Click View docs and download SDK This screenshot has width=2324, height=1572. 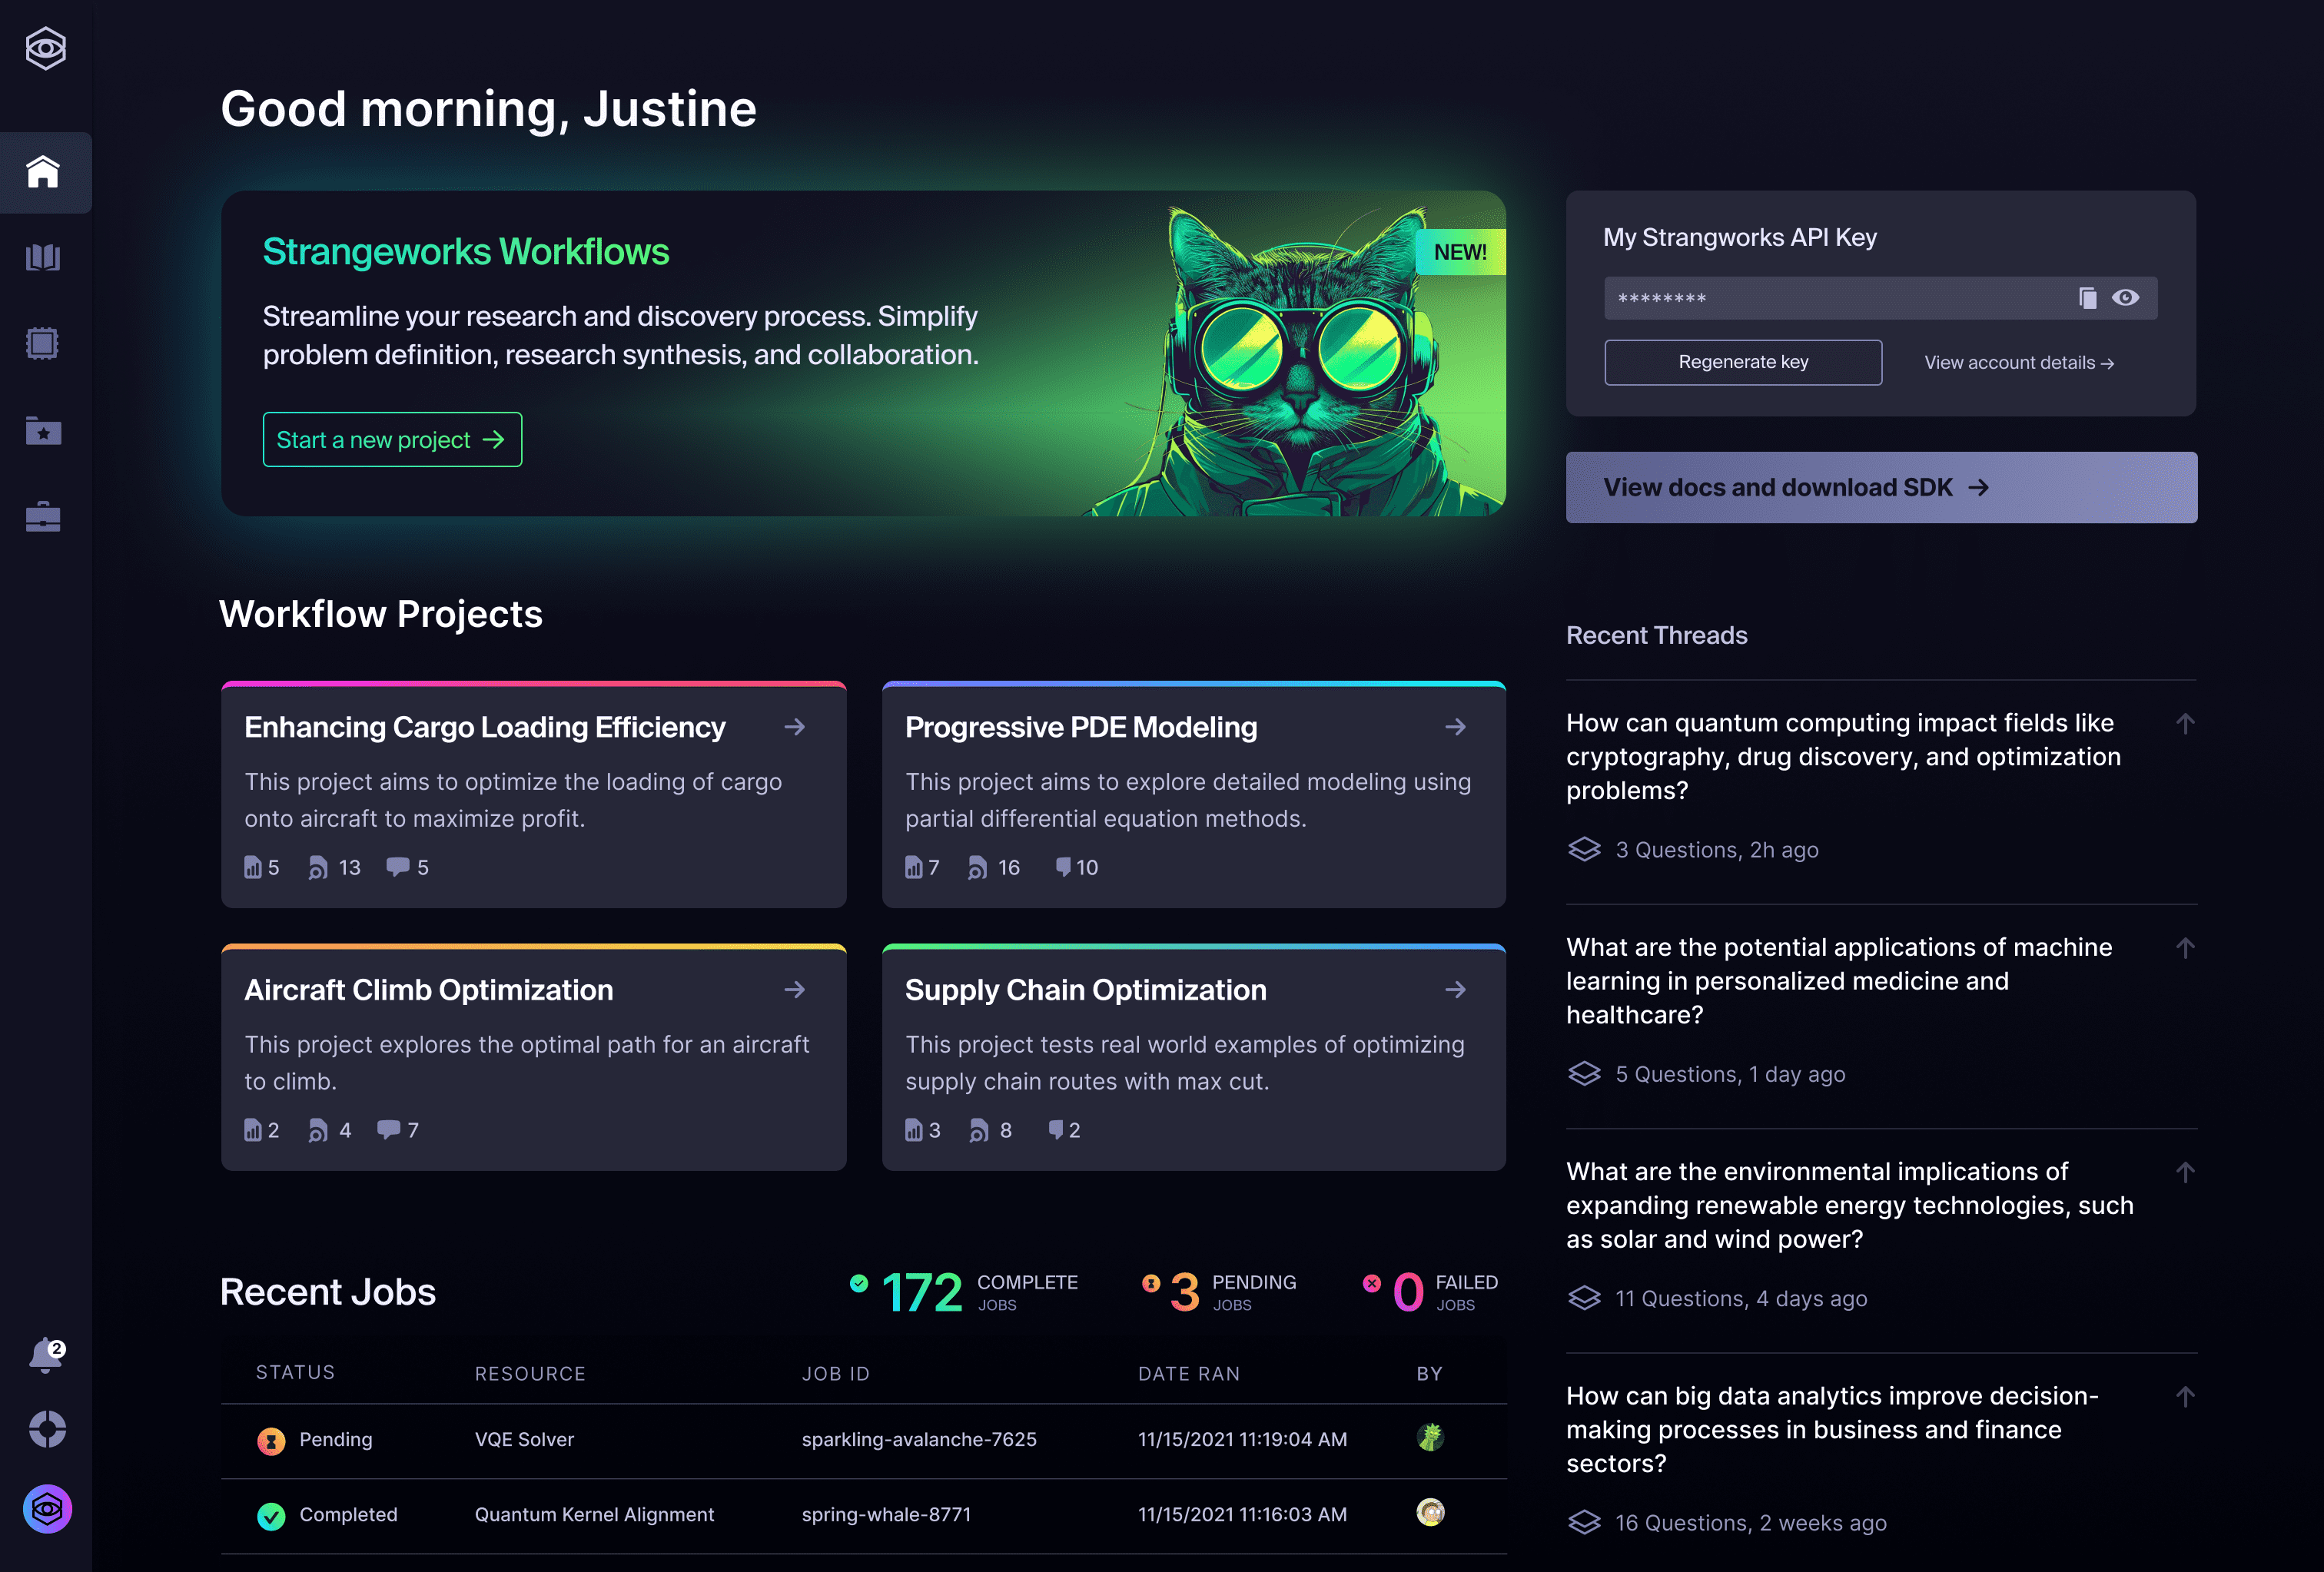tap(1881, 487)
